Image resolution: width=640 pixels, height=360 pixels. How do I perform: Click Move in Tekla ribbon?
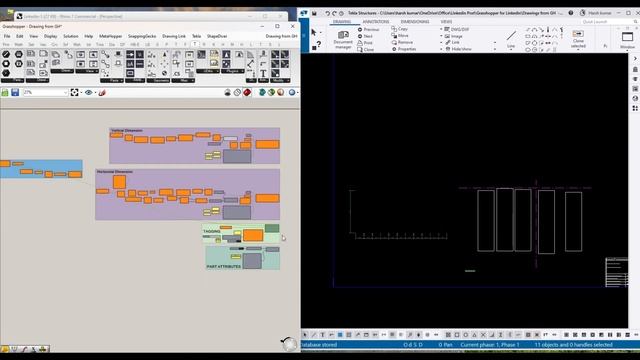pos(400,36)
